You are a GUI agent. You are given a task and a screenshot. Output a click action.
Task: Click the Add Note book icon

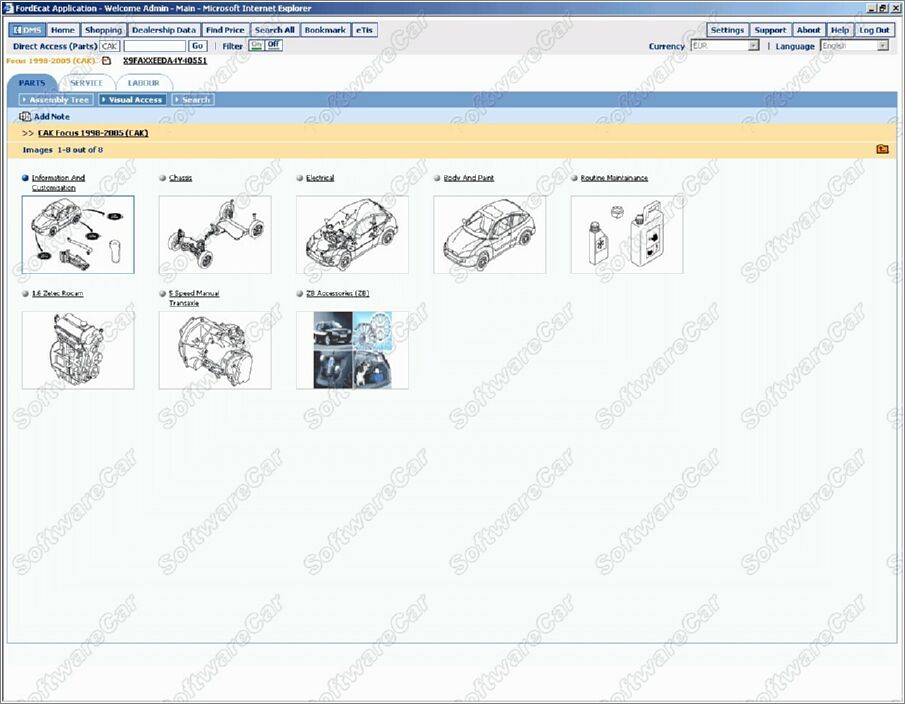26,117
